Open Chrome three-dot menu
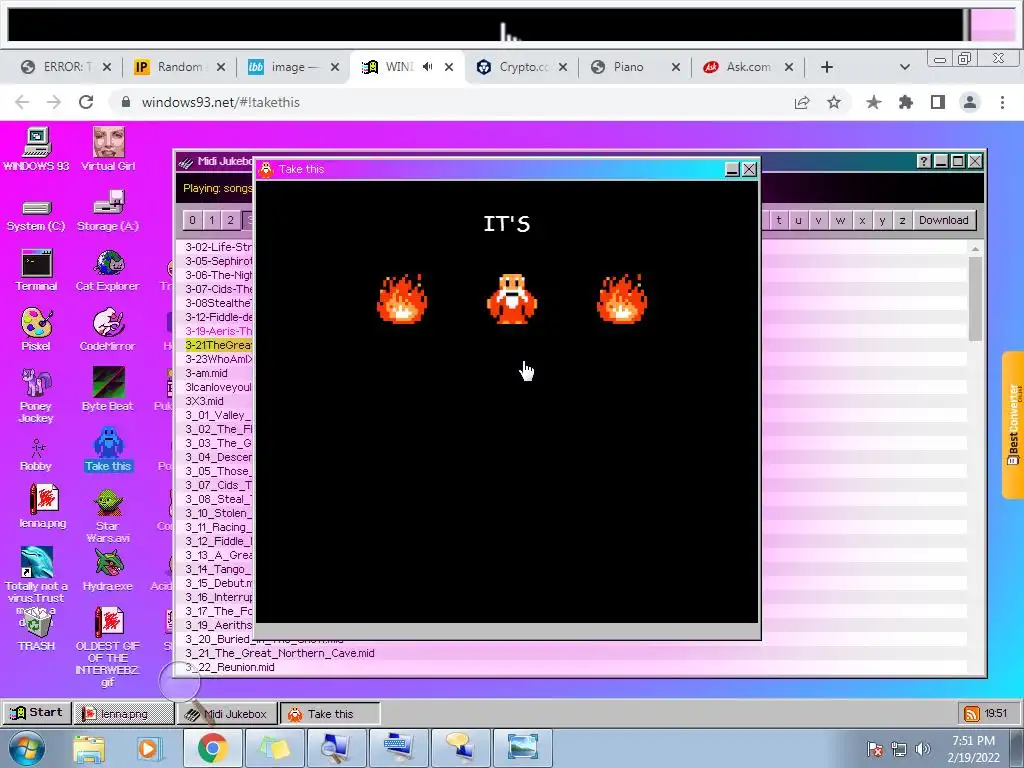The height and width of the screenshot is (768, 1024). pos(1002,102)
